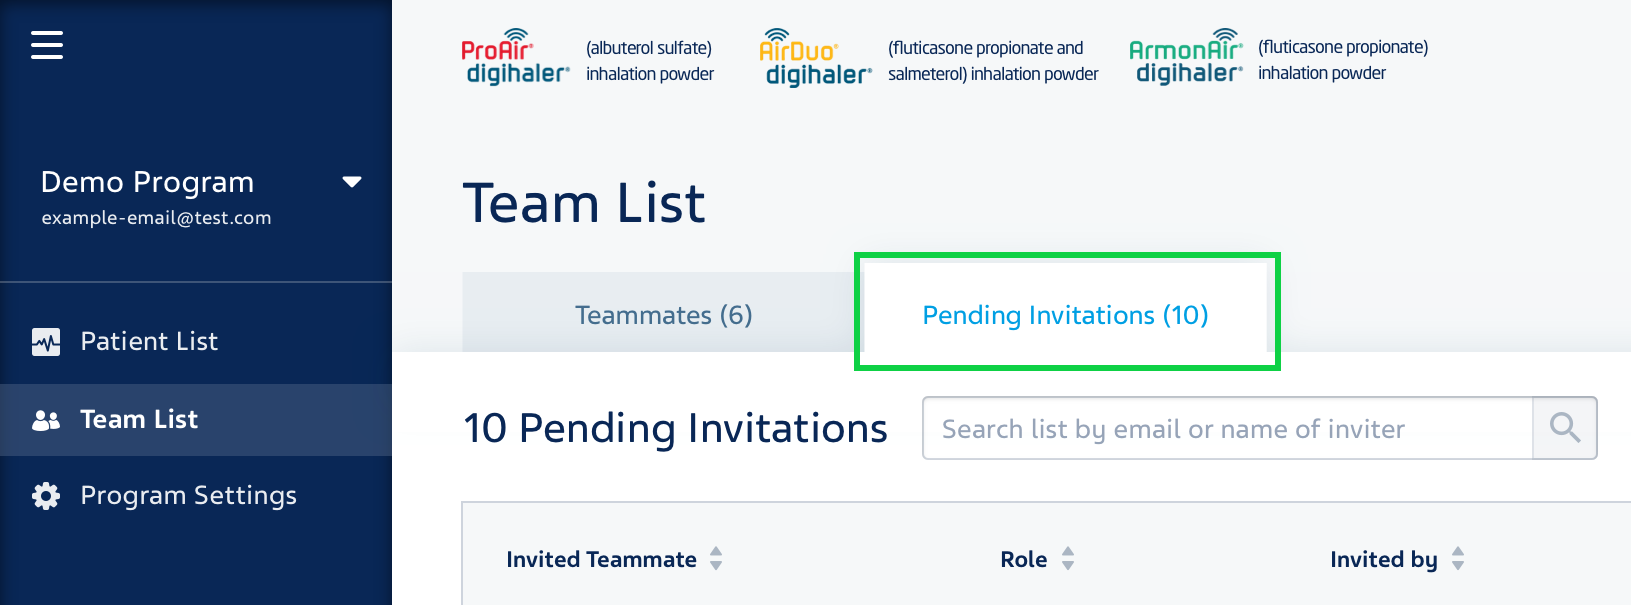Open the hamburger menu icon
The image size is (1631, 605).
(47, 45)
